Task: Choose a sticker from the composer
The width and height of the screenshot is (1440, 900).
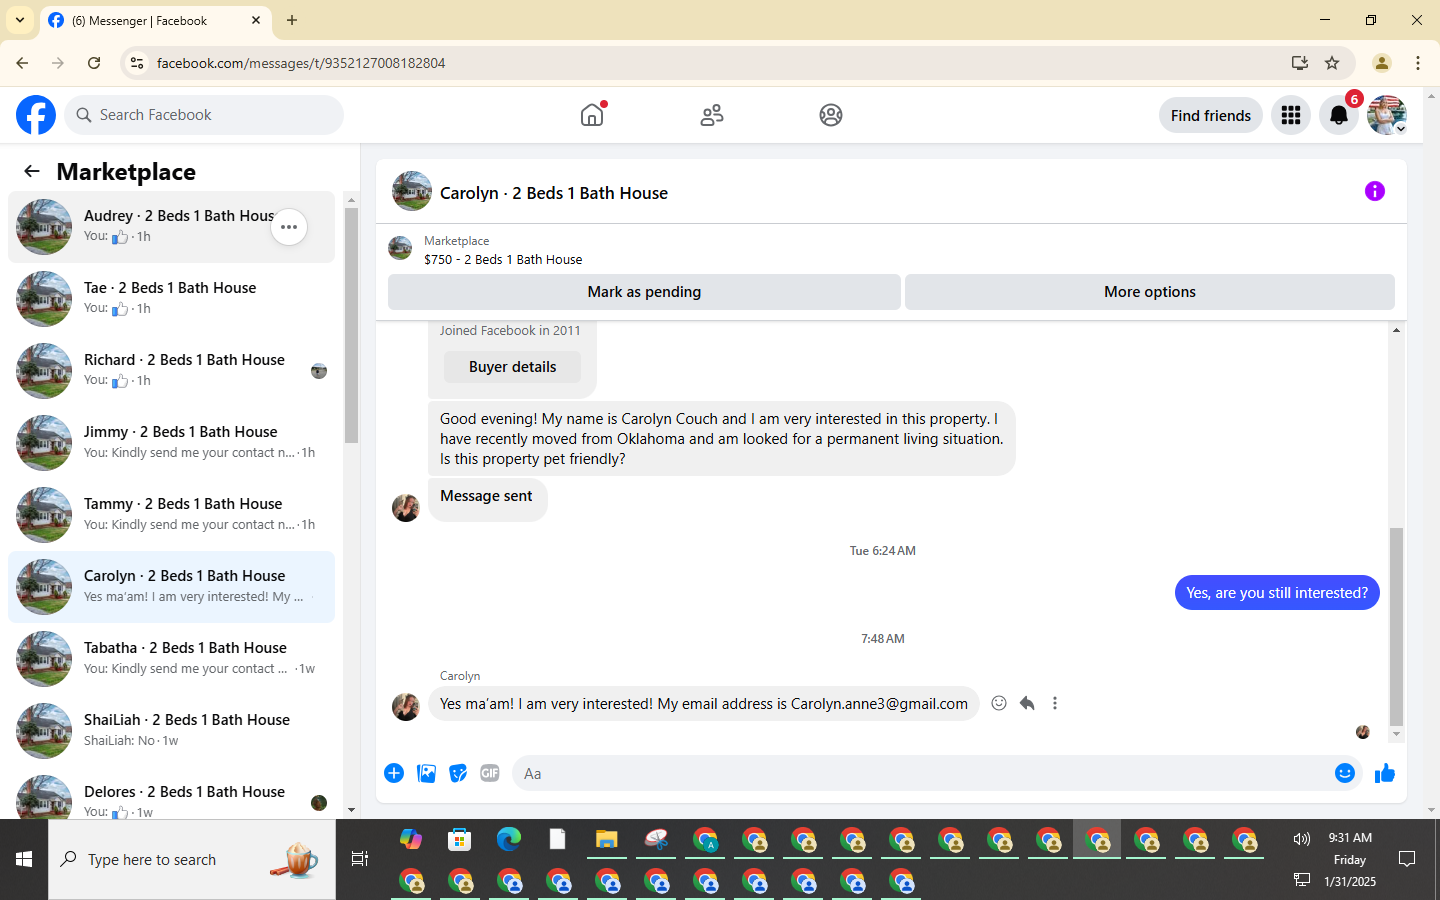Action: 458,773
